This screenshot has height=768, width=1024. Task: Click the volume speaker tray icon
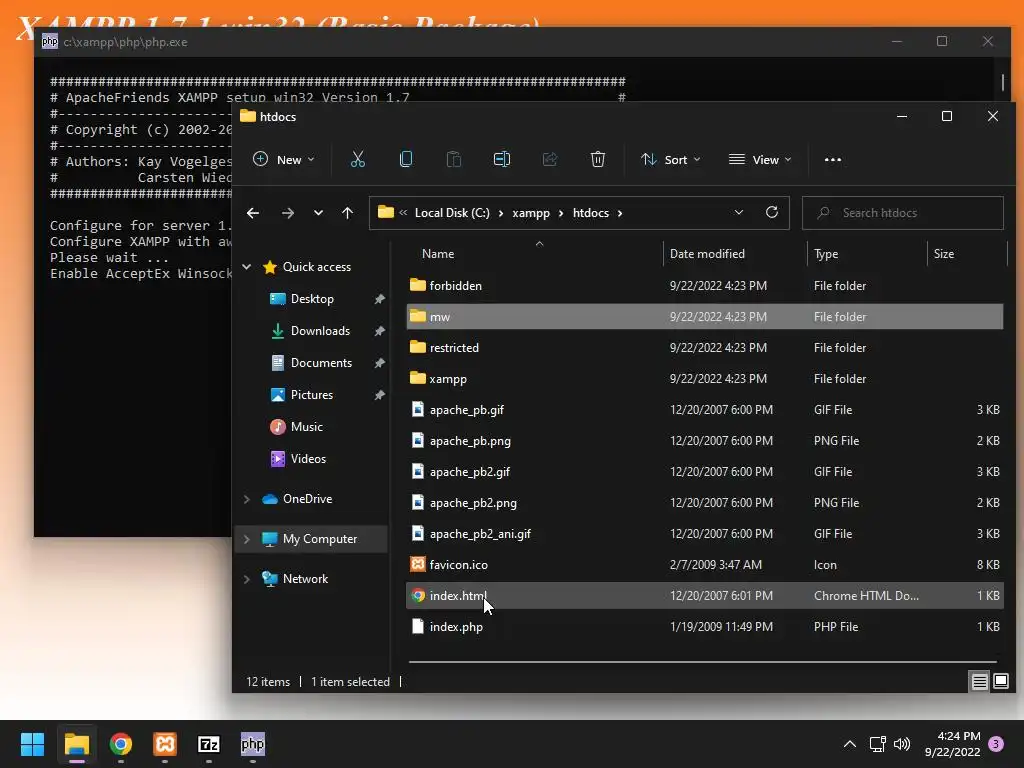pyautogui.click(x=902, y=744)
